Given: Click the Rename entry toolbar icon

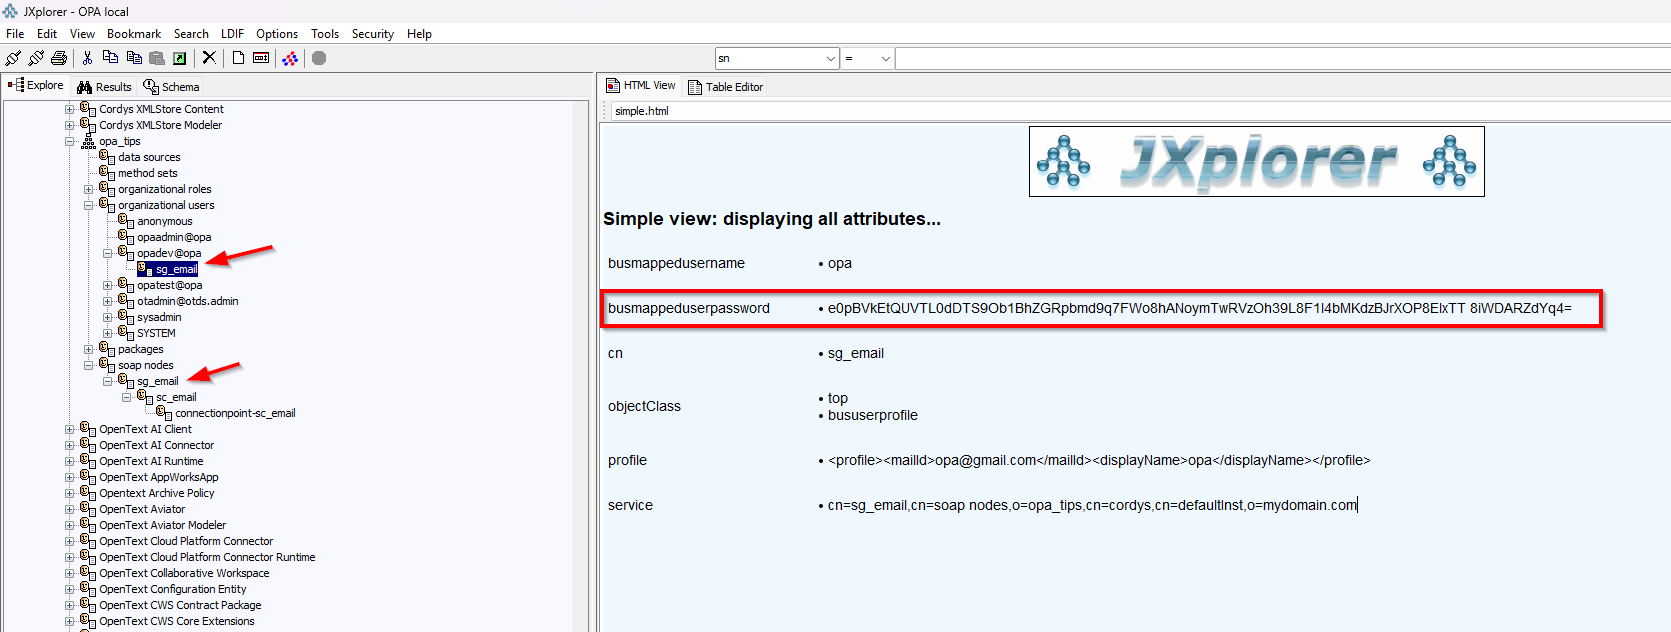Looking at the screenshot, I should coord(261,58).
